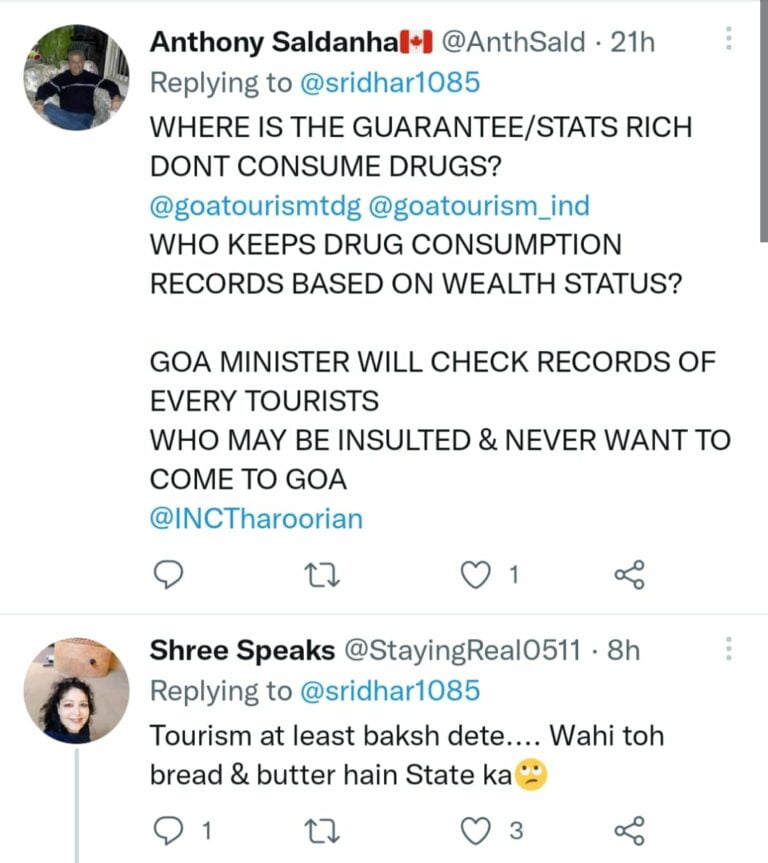
Task: Share Anthony Saldanha's tweet
Action: coord(629,574)
